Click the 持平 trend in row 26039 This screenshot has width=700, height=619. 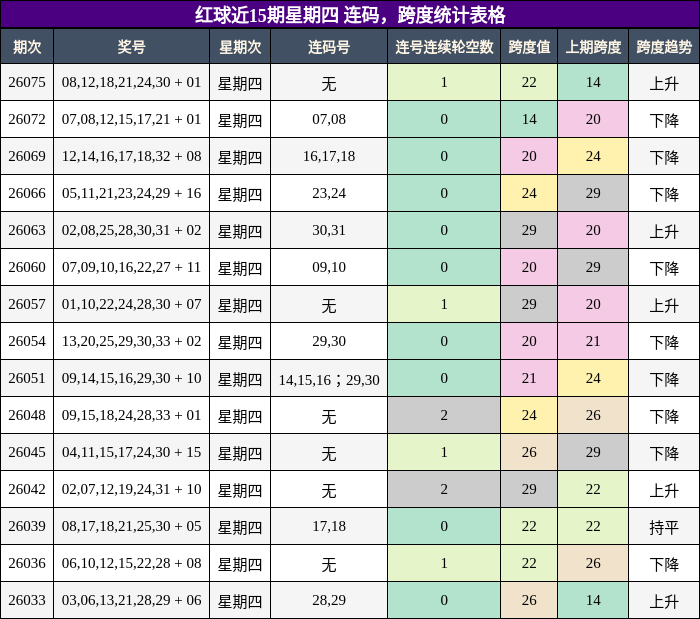(664, 528)
